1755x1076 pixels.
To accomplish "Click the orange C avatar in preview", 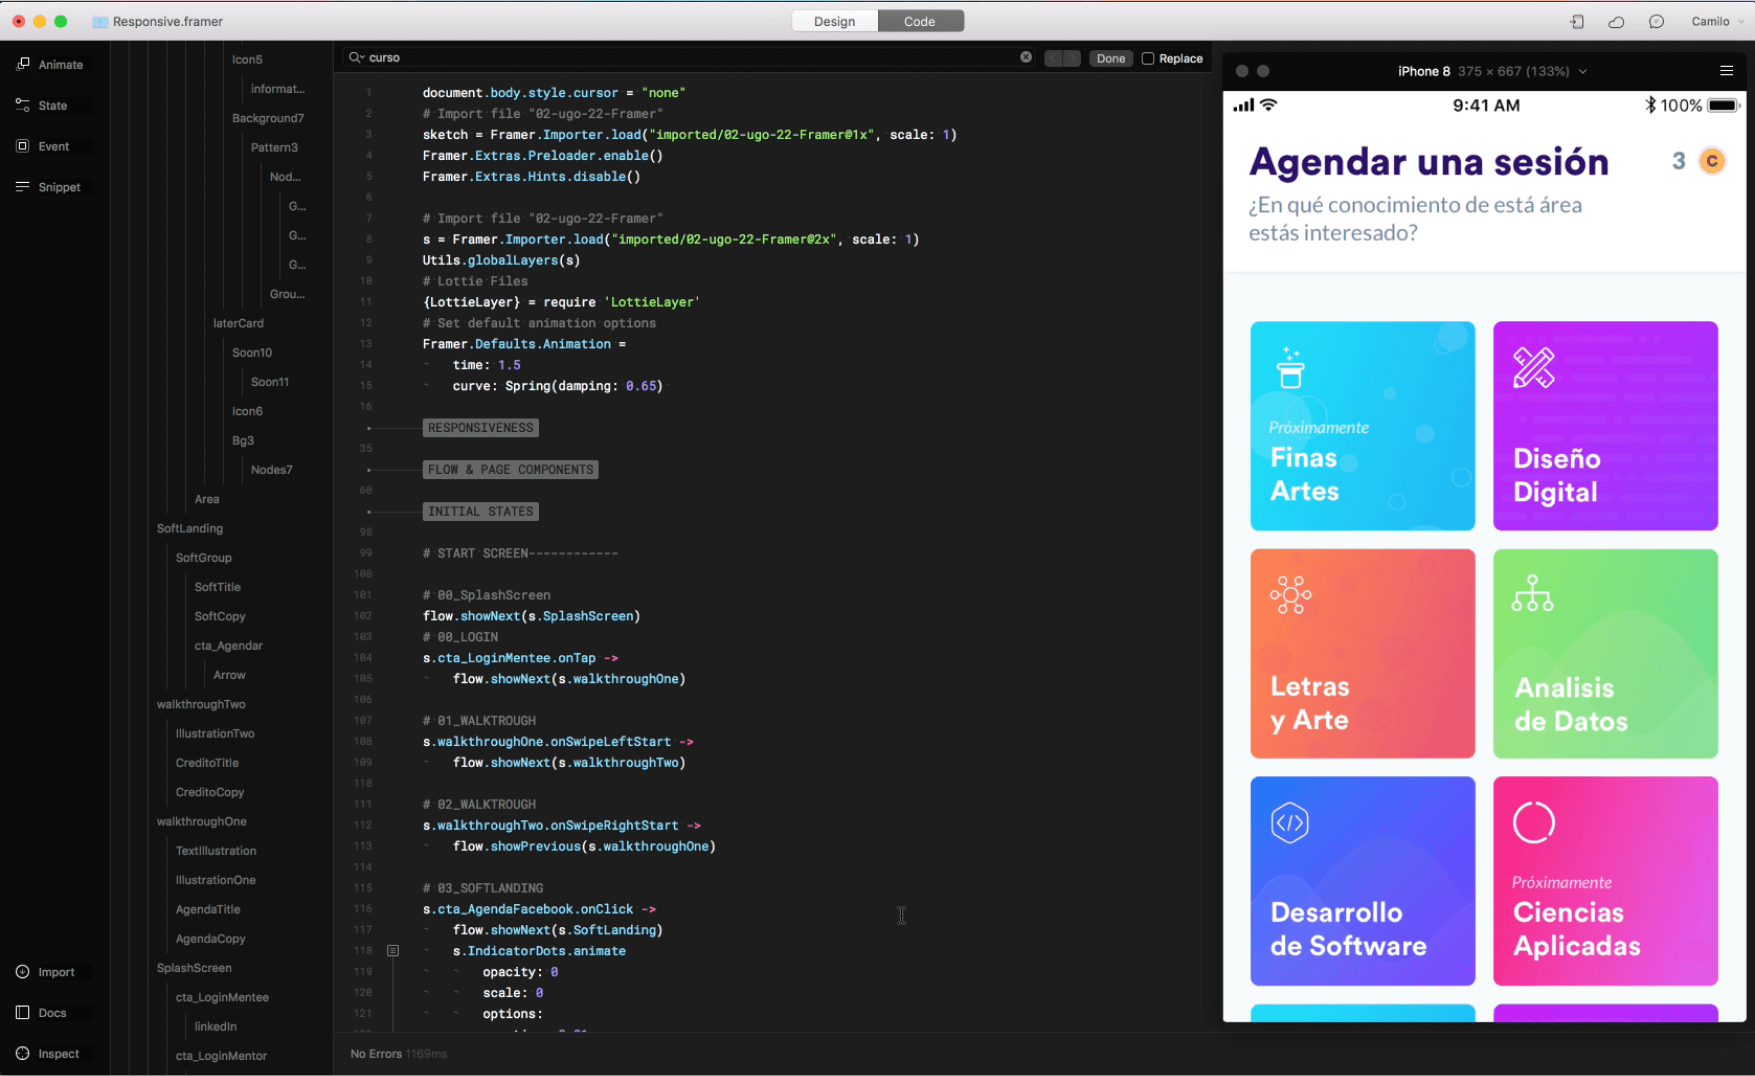I will pos(1712,161).
